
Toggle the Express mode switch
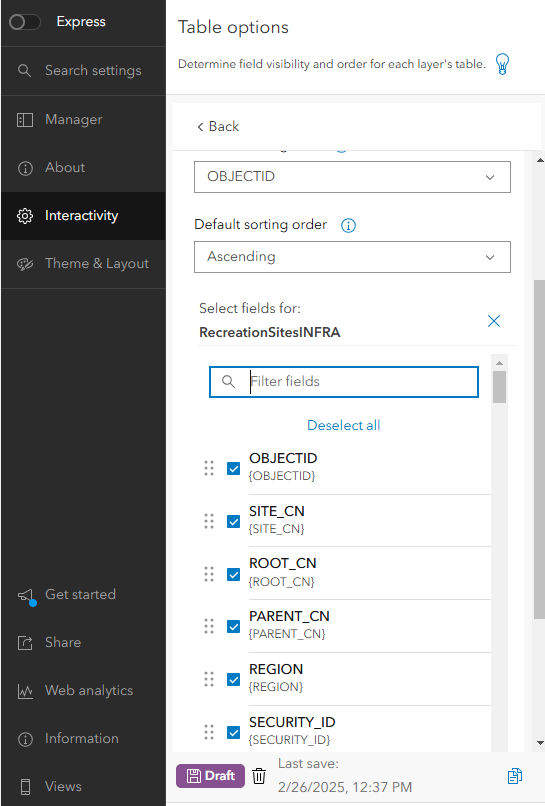[25, 22]
